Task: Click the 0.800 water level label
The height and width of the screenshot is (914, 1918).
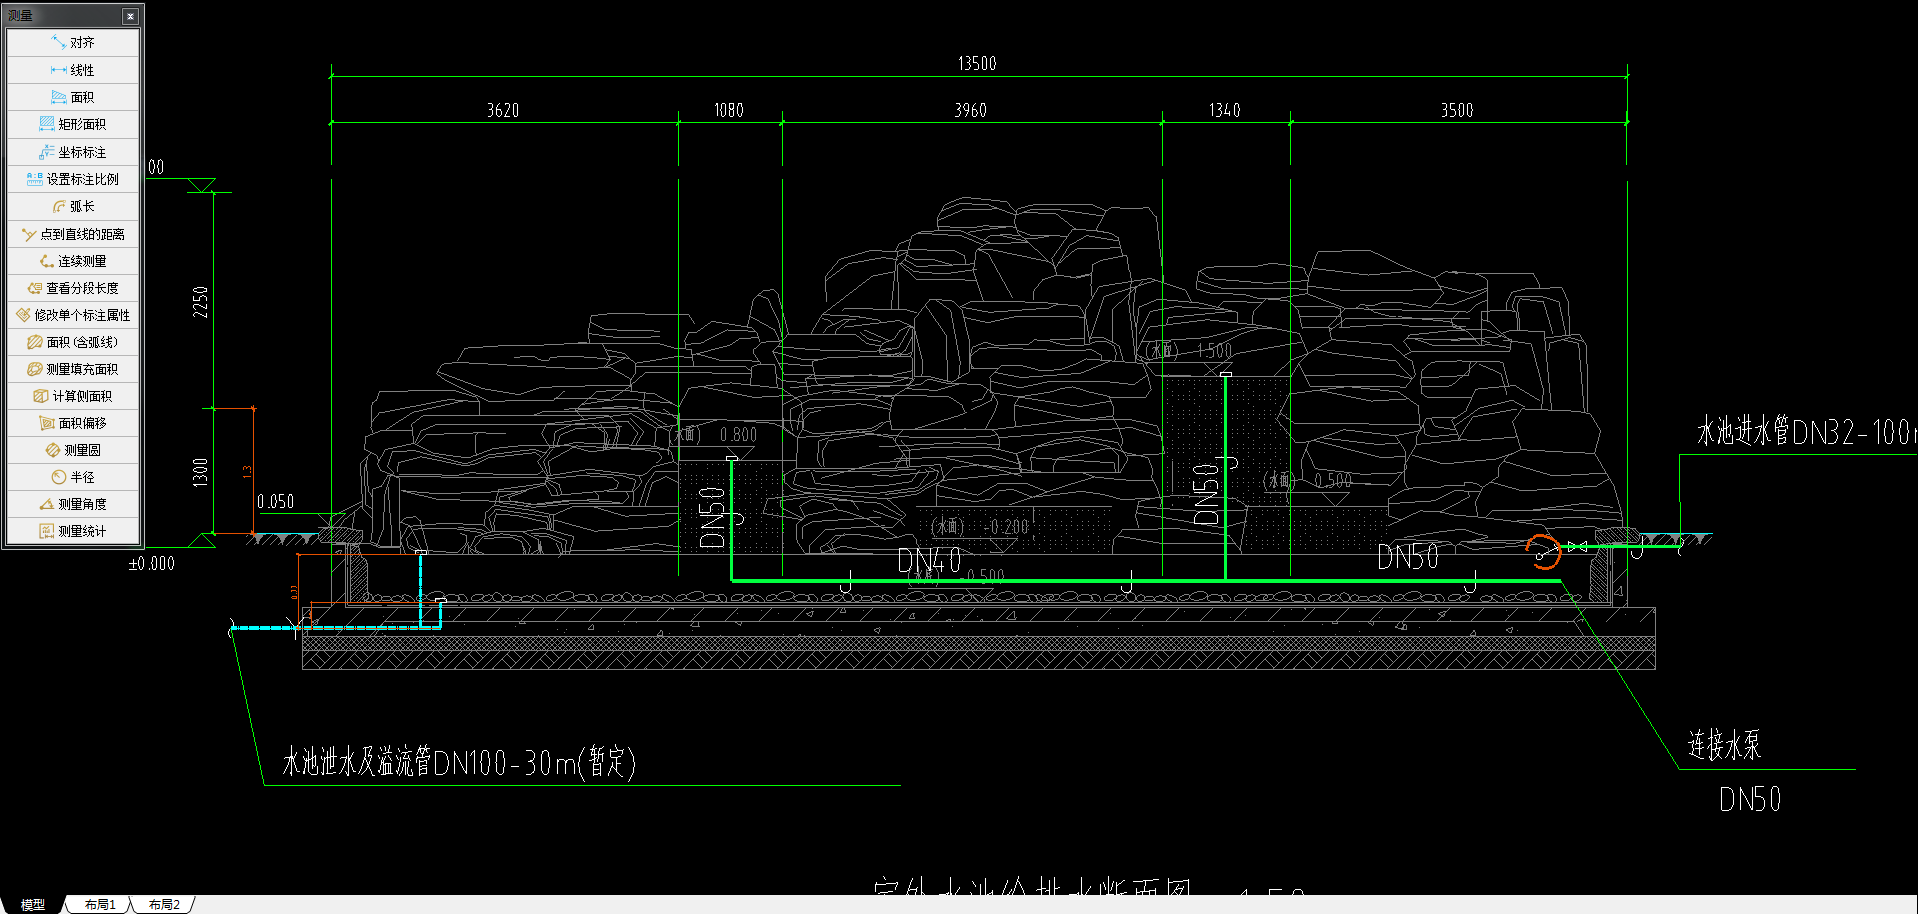Action: pyautogui.click(x=738, y=435)
